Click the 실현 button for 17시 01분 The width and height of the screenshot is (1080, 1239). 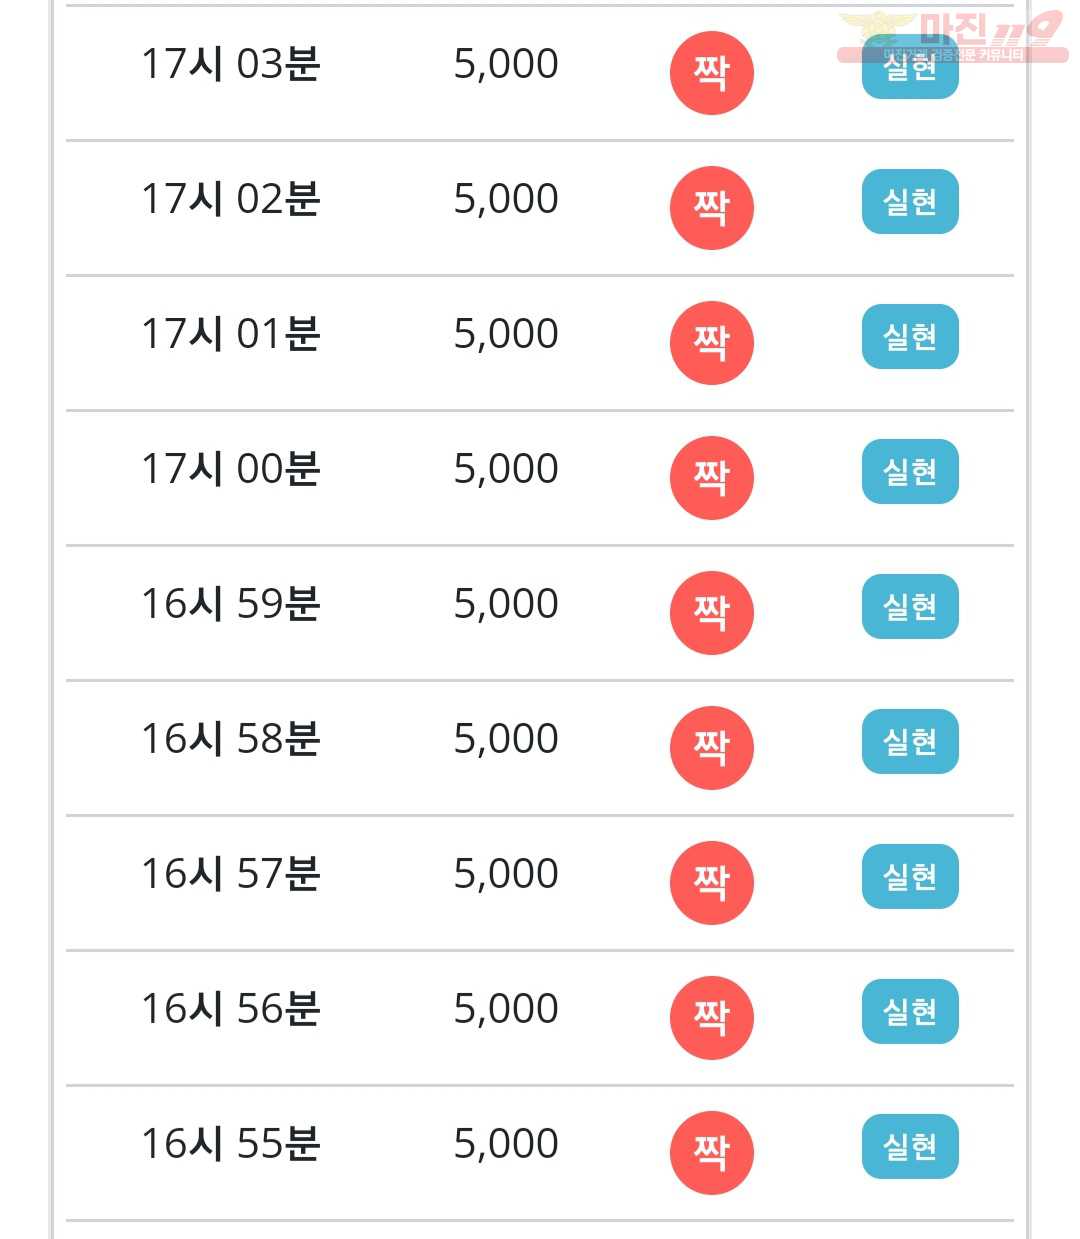(910, 337)
